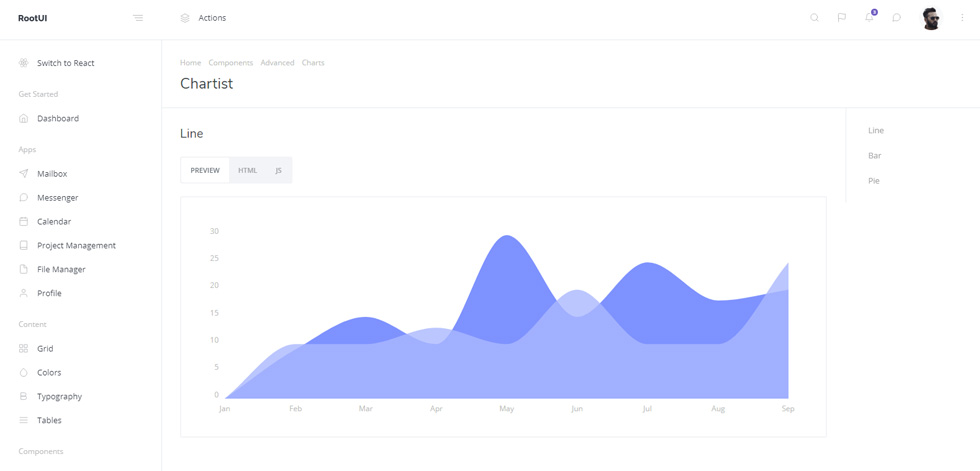Click the 'Chartist' page title
980x471 pixels.
tap(206, 84)
